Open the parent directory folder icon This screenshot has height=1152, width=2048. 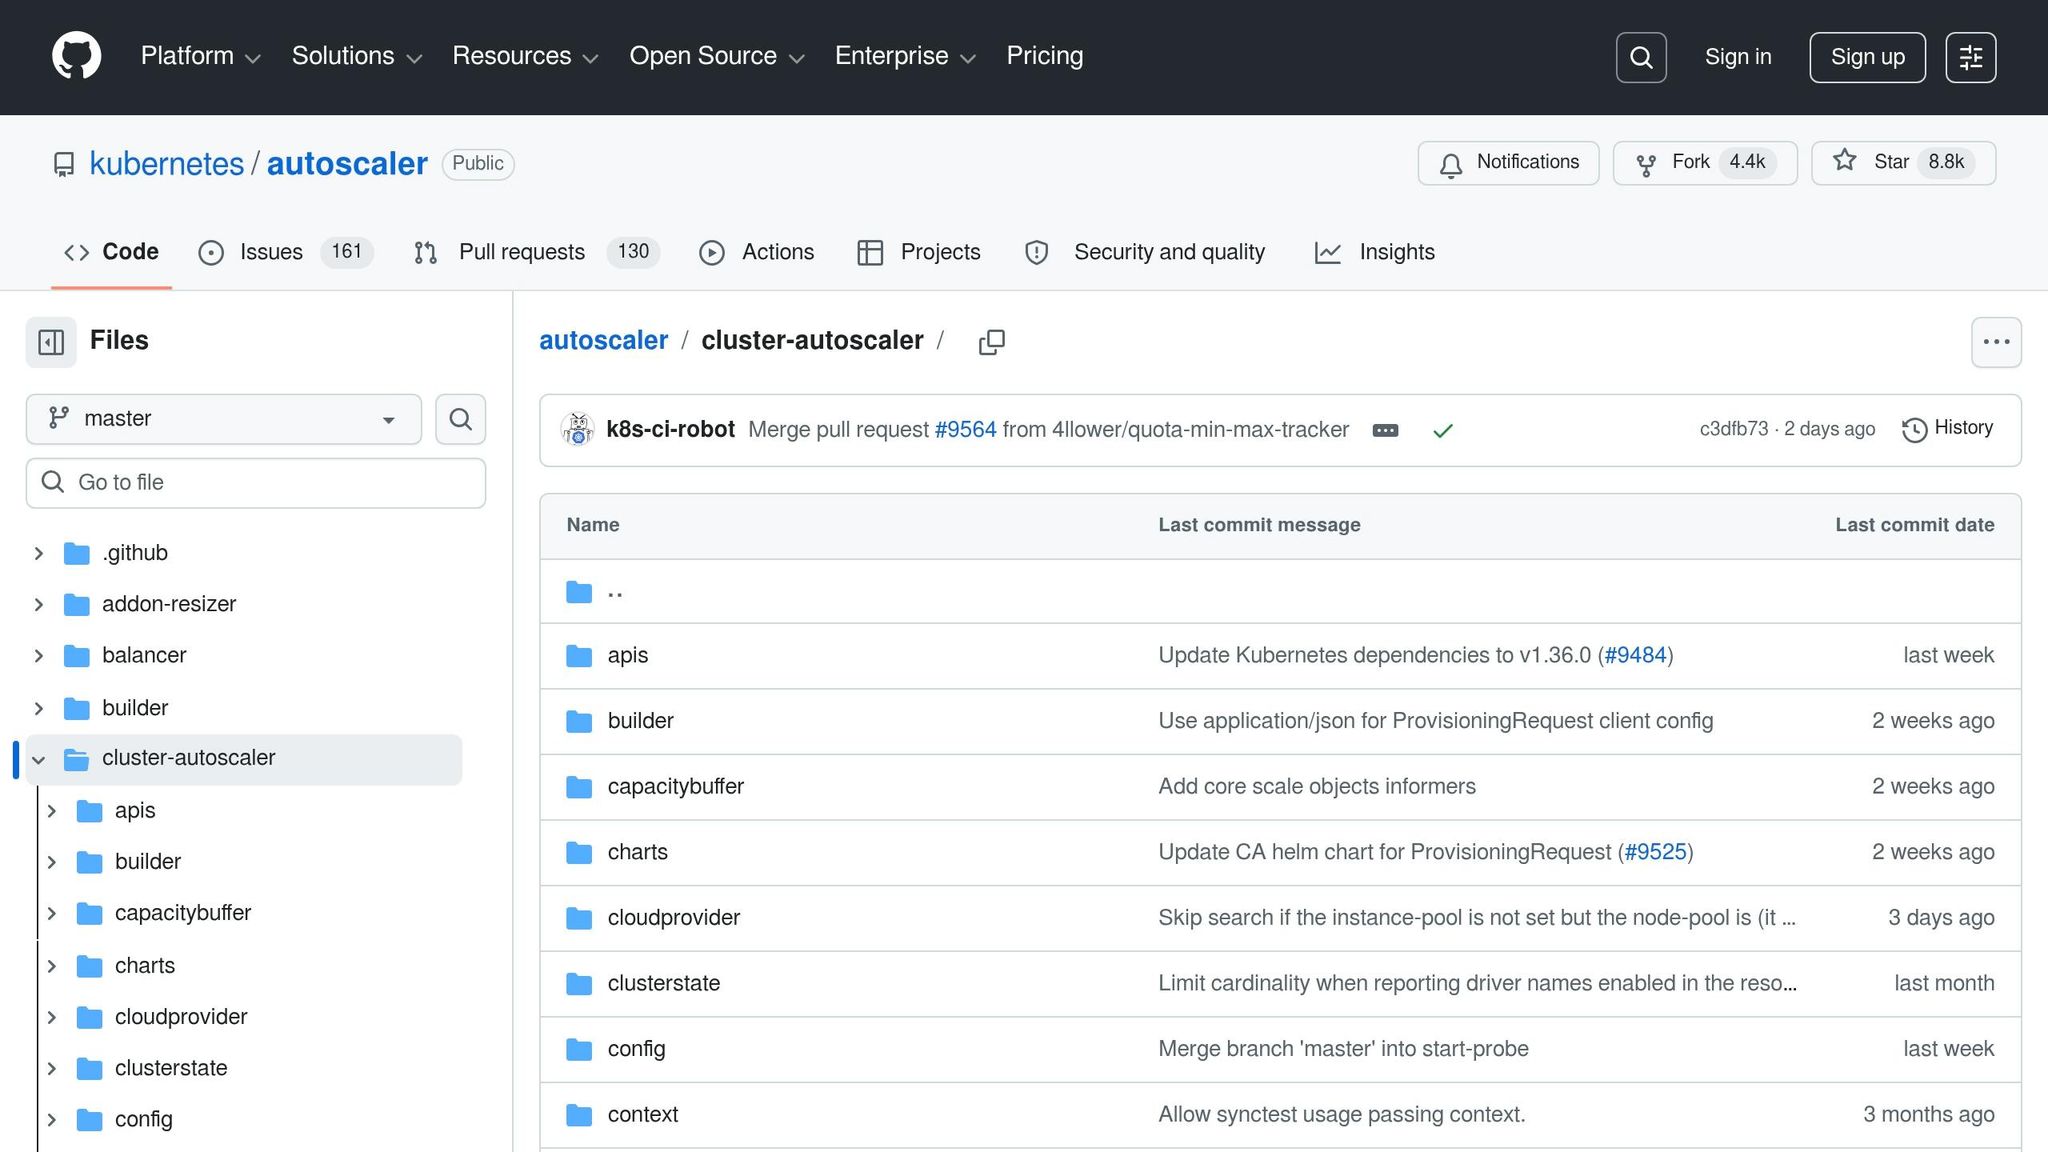click(579, 592)
